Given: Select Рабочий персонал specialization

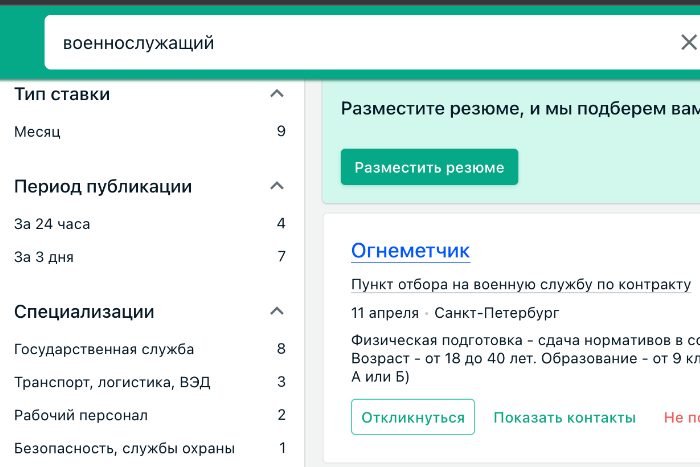Looking at the screenshot, I should pyautogui.click(x=81, y=415).
